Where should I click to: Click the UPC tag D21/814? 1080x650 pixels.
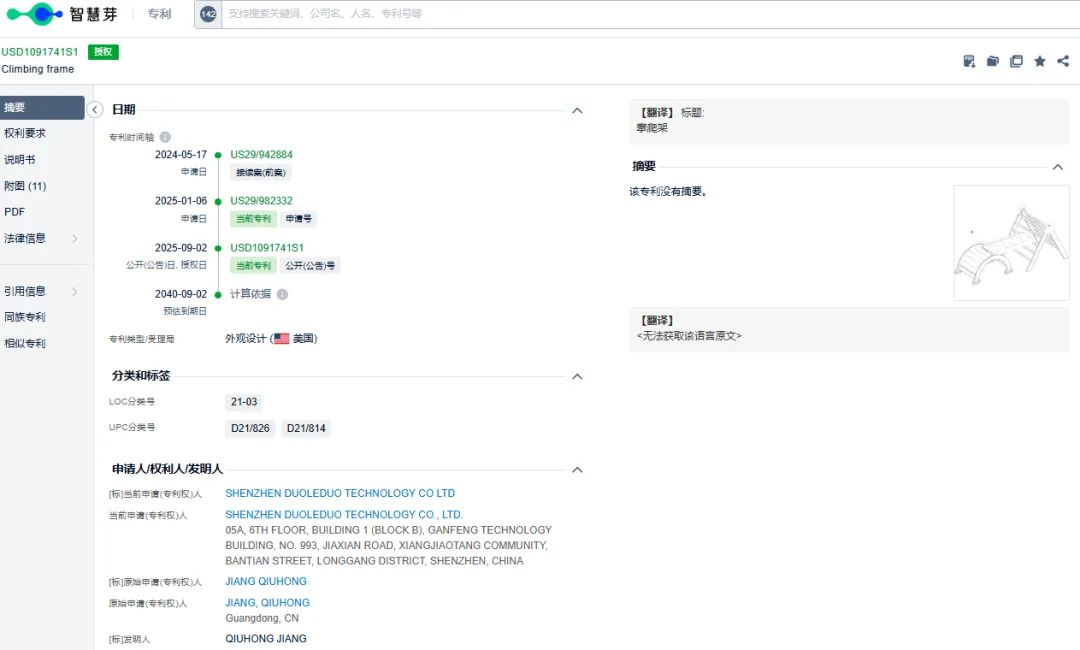click(306, 428)
